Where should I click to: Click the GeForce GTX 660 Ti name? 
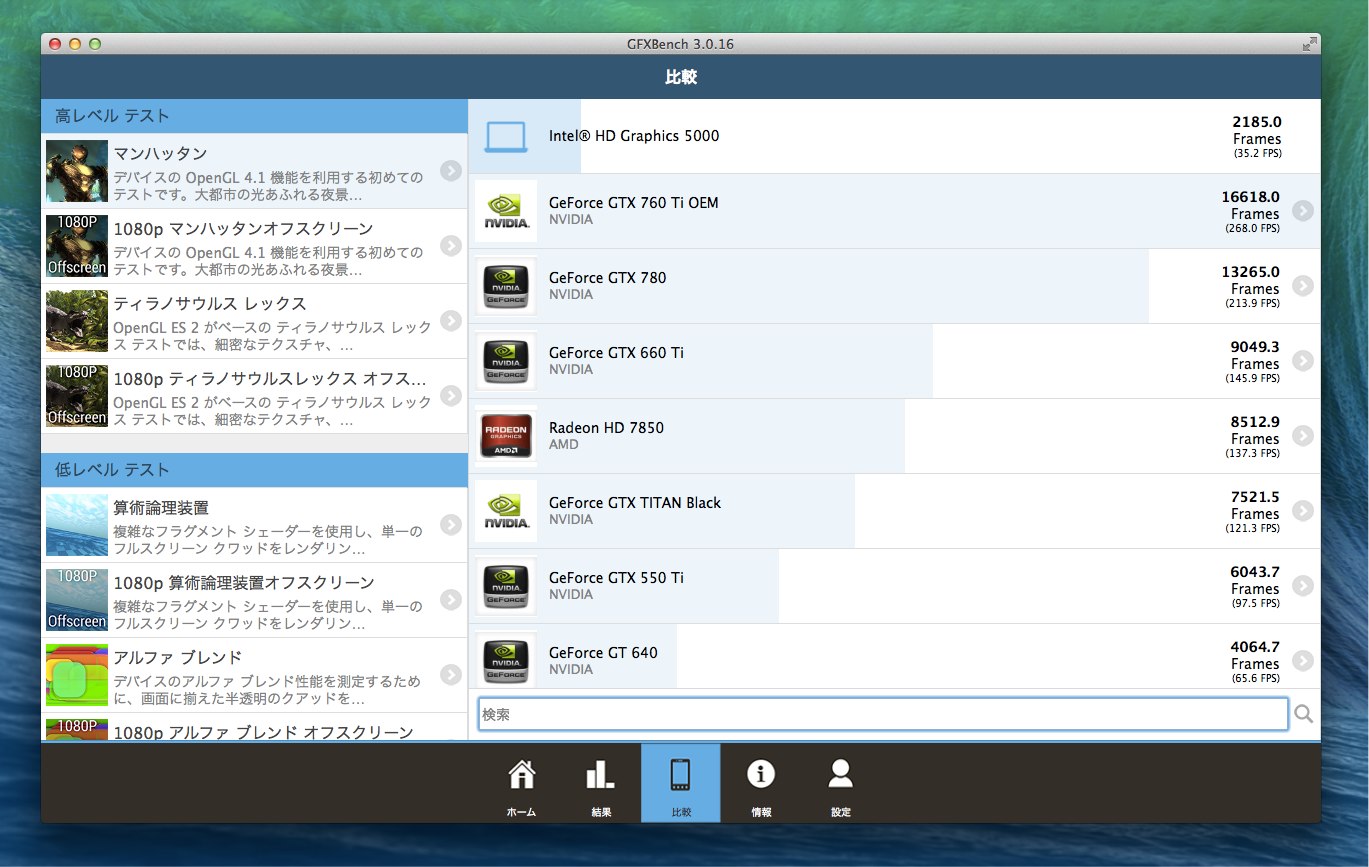click(617, 353)
